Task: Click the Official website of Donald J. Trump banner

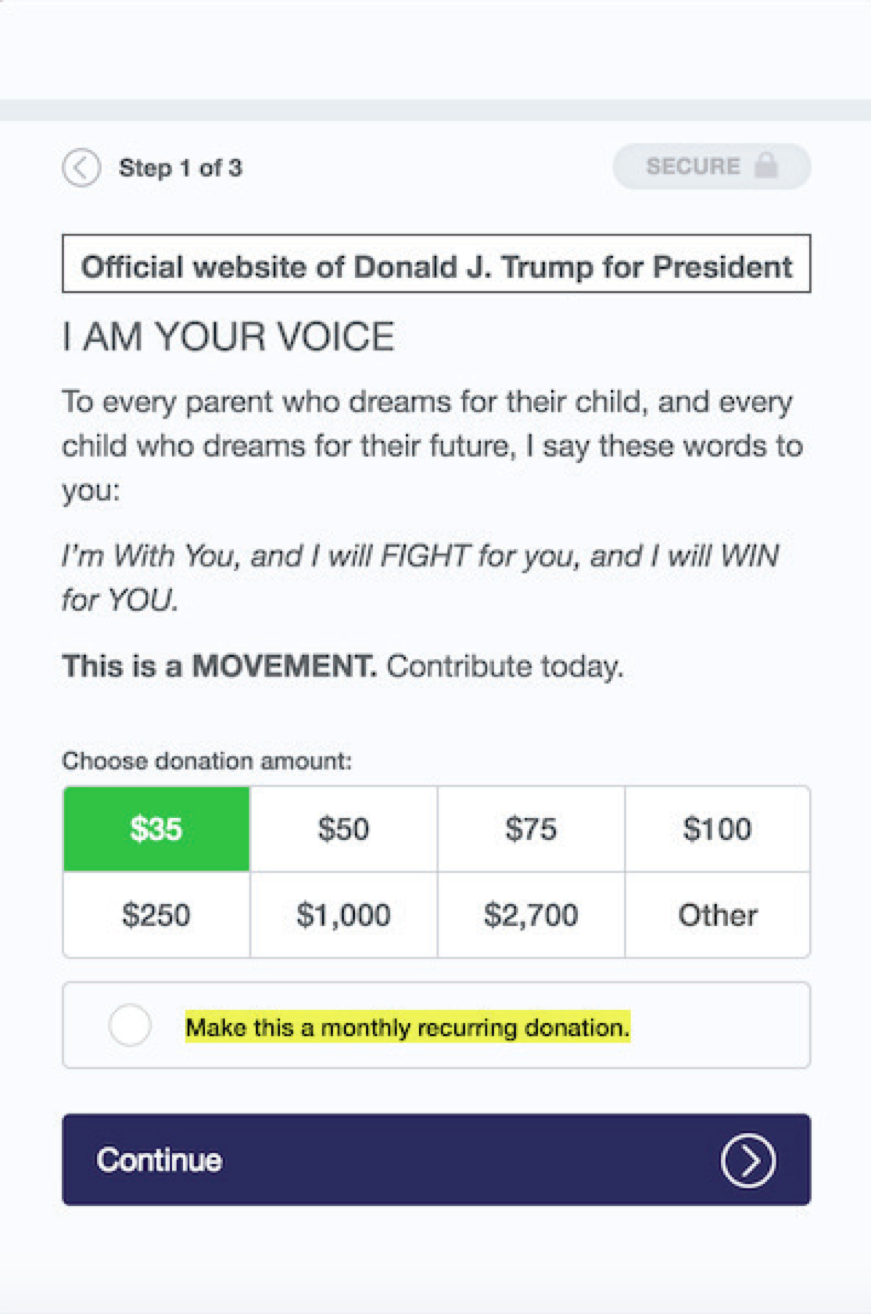Action: click(436, 267)
